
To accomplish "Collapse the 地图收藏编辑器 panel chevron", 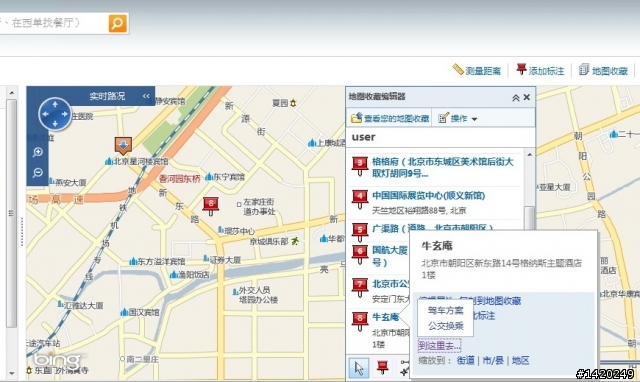I will click(x=516, y=98).
